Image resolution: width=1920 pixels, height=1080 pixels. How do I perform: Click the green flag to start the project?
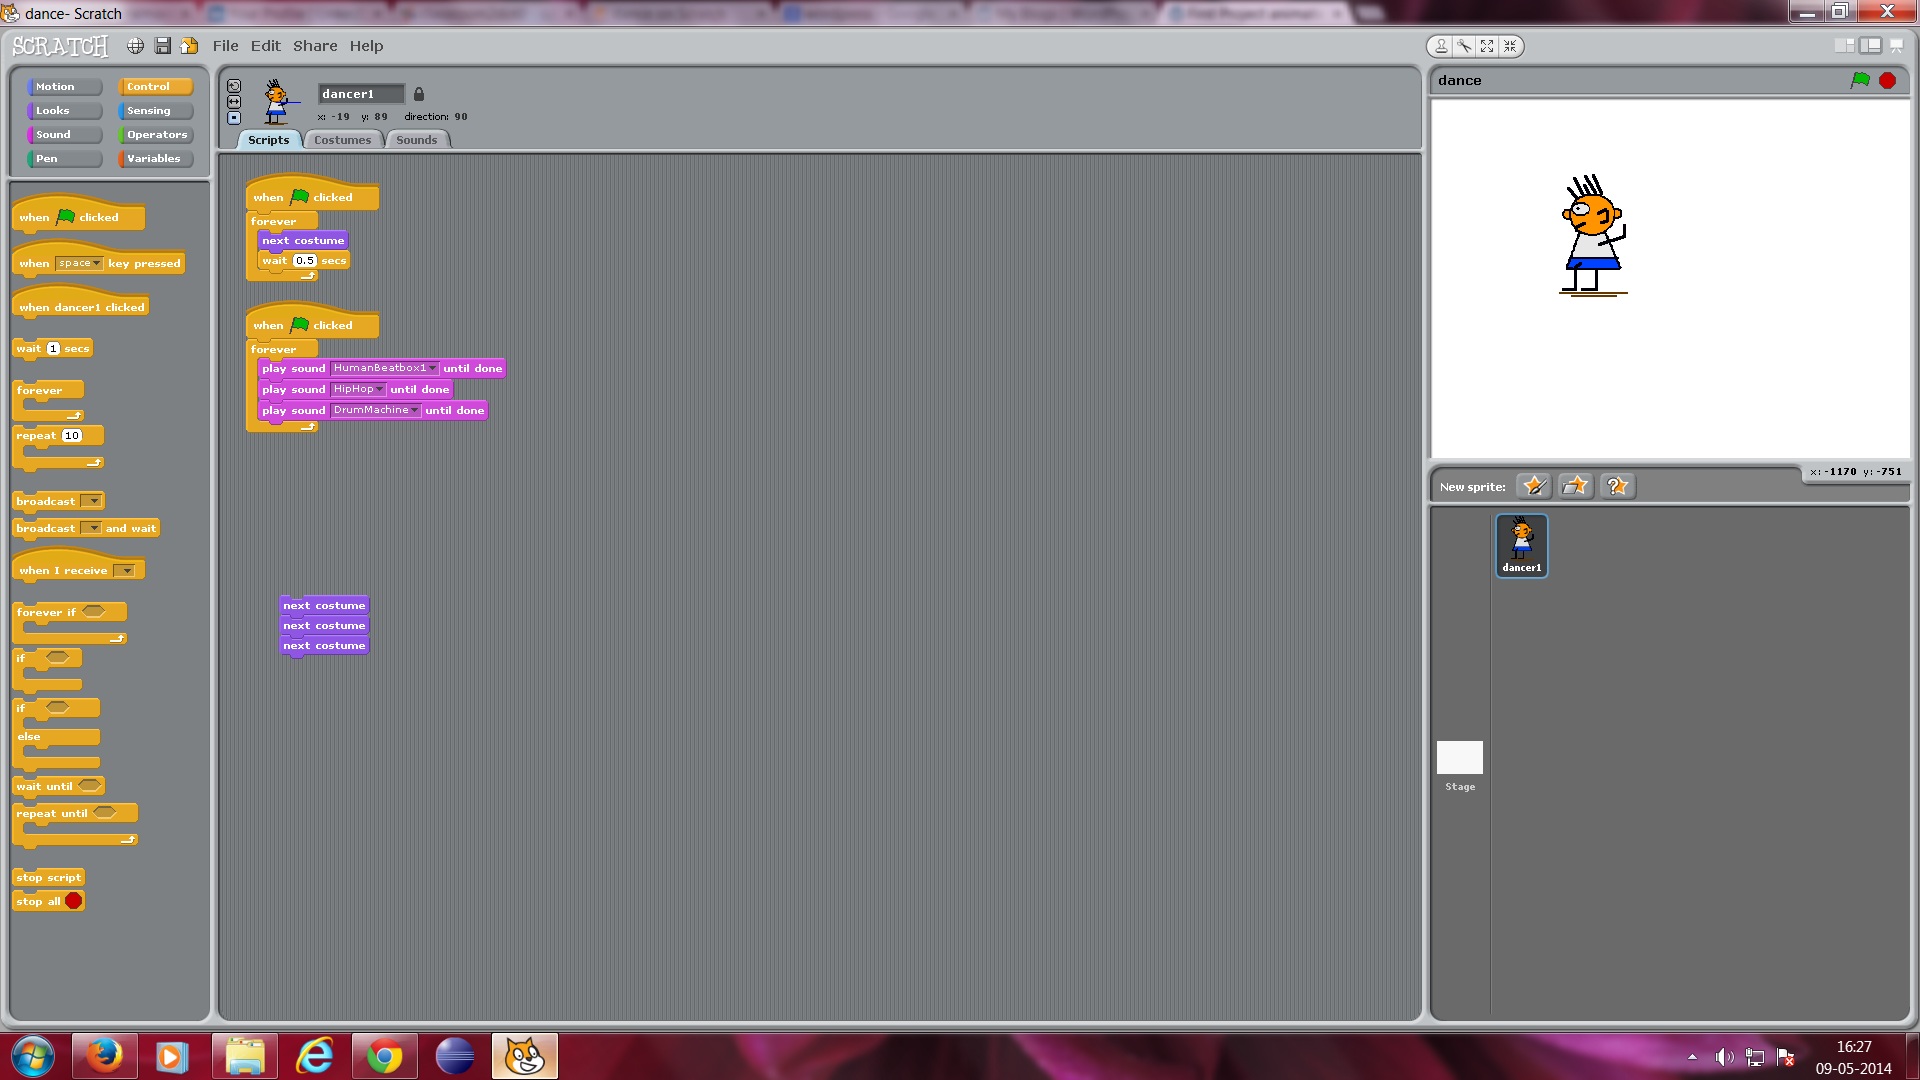[x=1859, y=80]
